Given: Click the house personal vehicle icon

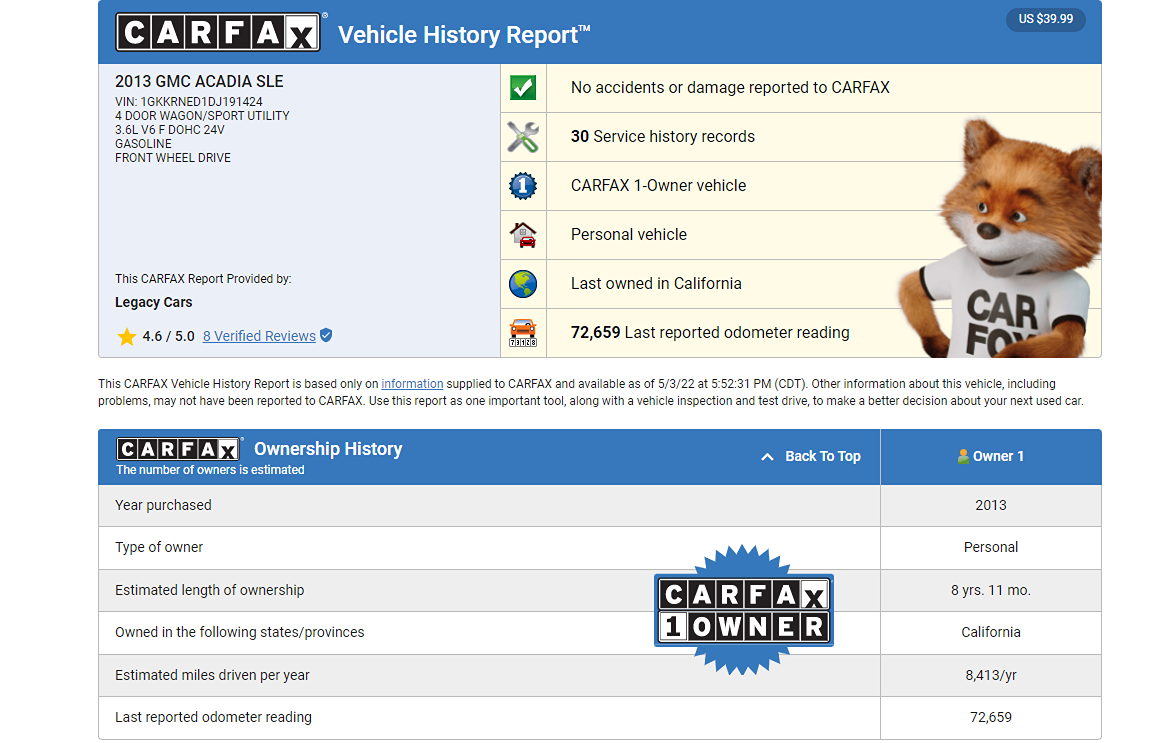Looking at the screenshot, I should pyautogui.click(x=523, y=235).
